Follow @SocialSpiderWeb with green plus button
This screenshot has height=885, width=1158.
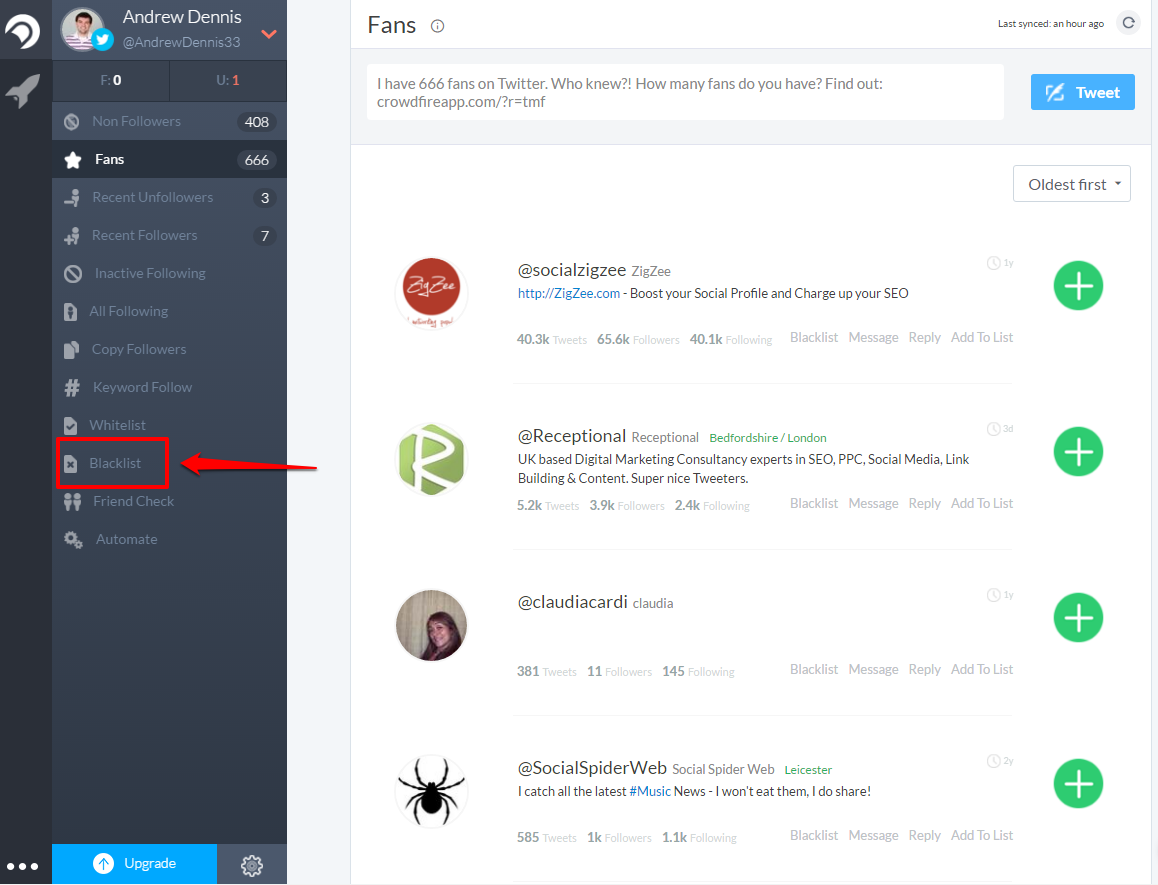coord(1078,784)
